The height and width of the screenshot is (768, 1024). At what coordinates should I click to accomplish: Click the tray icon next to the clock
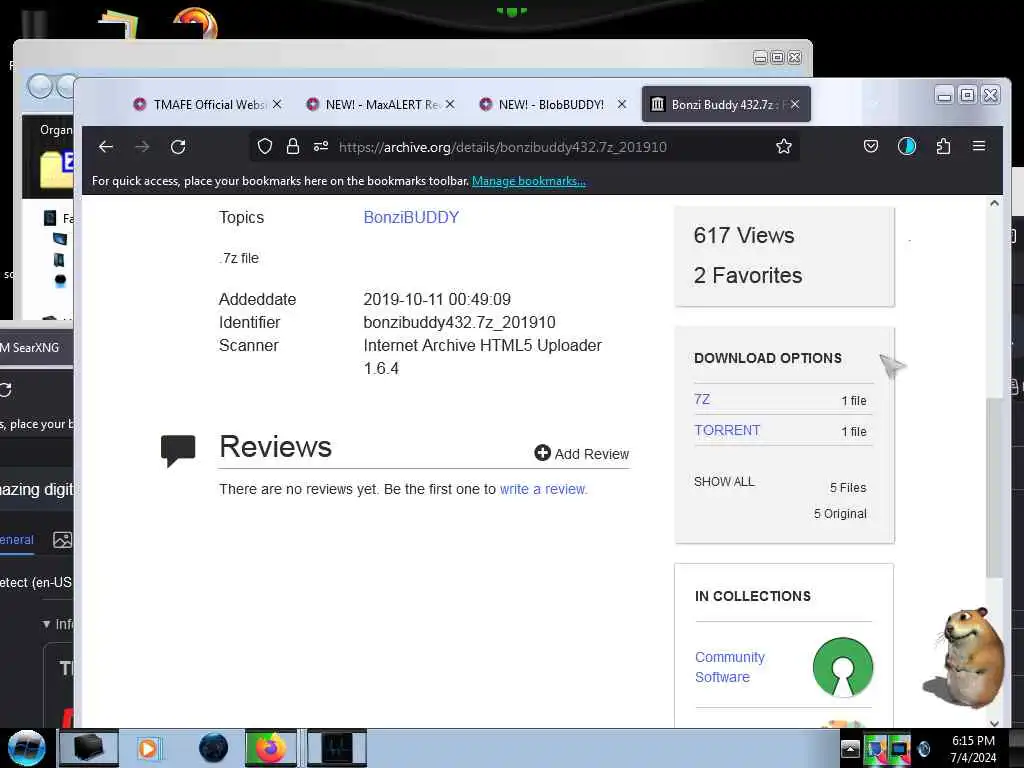point(923,749)
